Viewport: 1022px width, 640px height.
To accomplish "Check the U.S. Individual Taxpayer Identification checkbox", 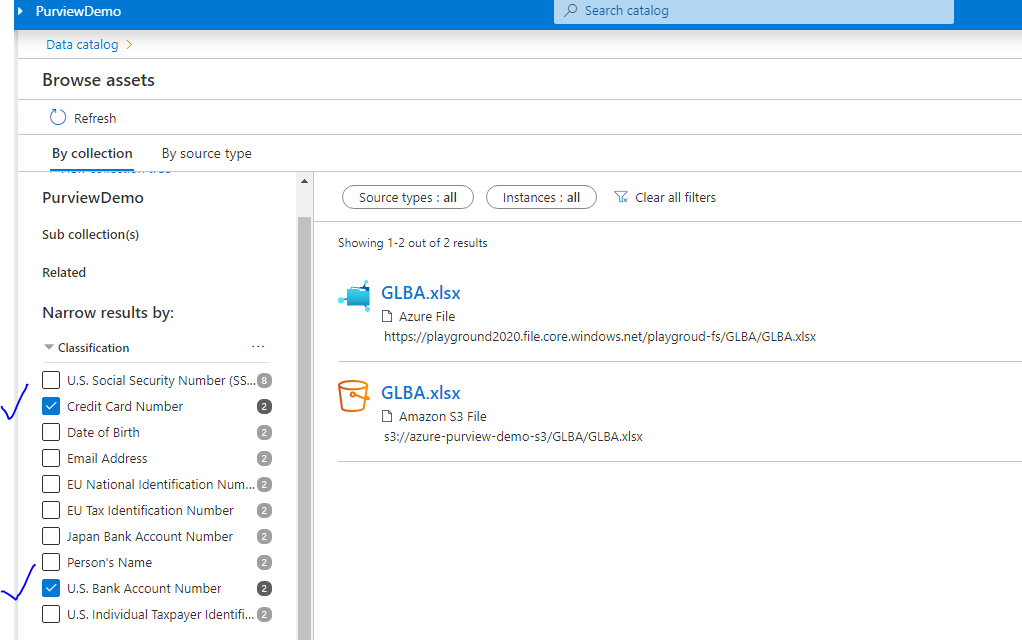I will click(x=51, y=614).
